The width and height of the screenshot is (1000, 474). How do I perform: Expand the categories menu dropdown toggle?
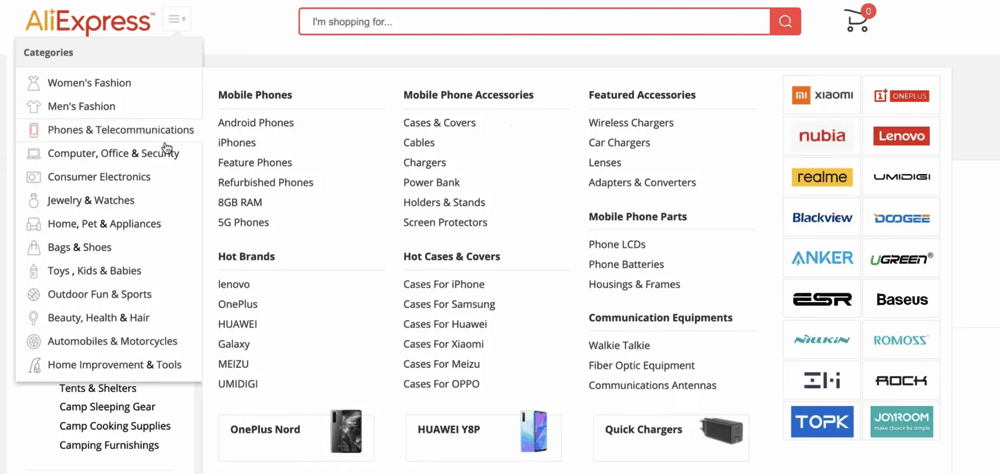pos(177,19)
